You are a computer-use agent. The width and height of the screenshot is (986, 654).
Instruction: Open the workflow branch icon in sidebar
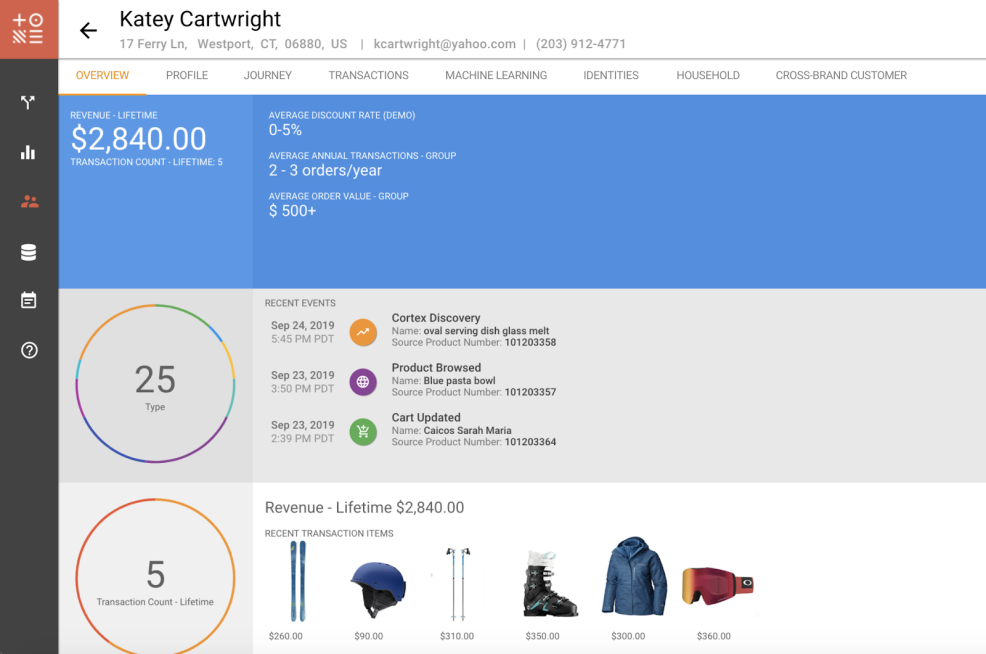(28, 102)
